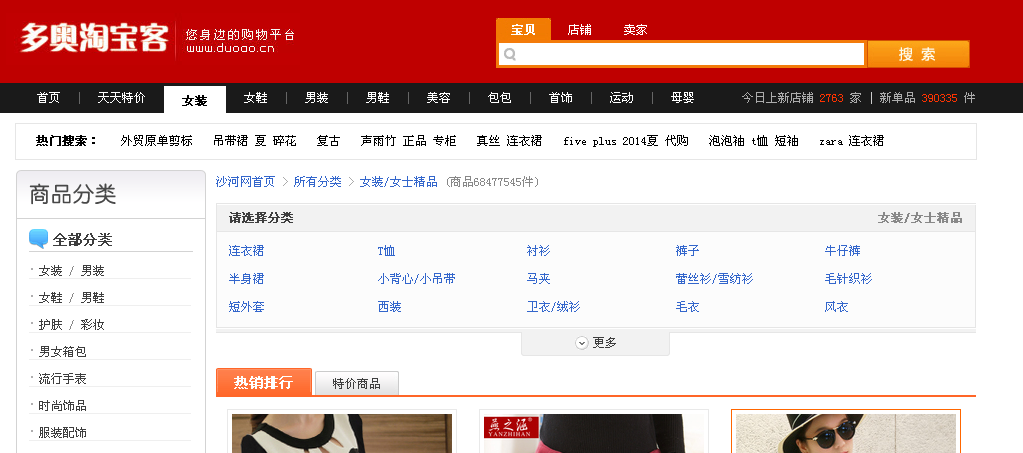Switch to the 特价商品 tab
Viewport: 1023px width, 453px height.
(x=356, y=383)
